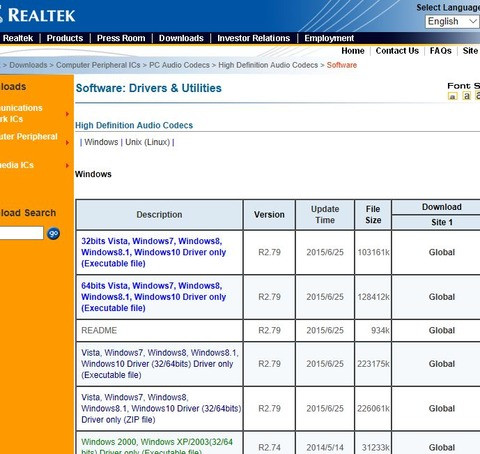Expand the Communications Network ICs arrow
The height and width of the screenshot is (454, 480).
click(67, 114)
